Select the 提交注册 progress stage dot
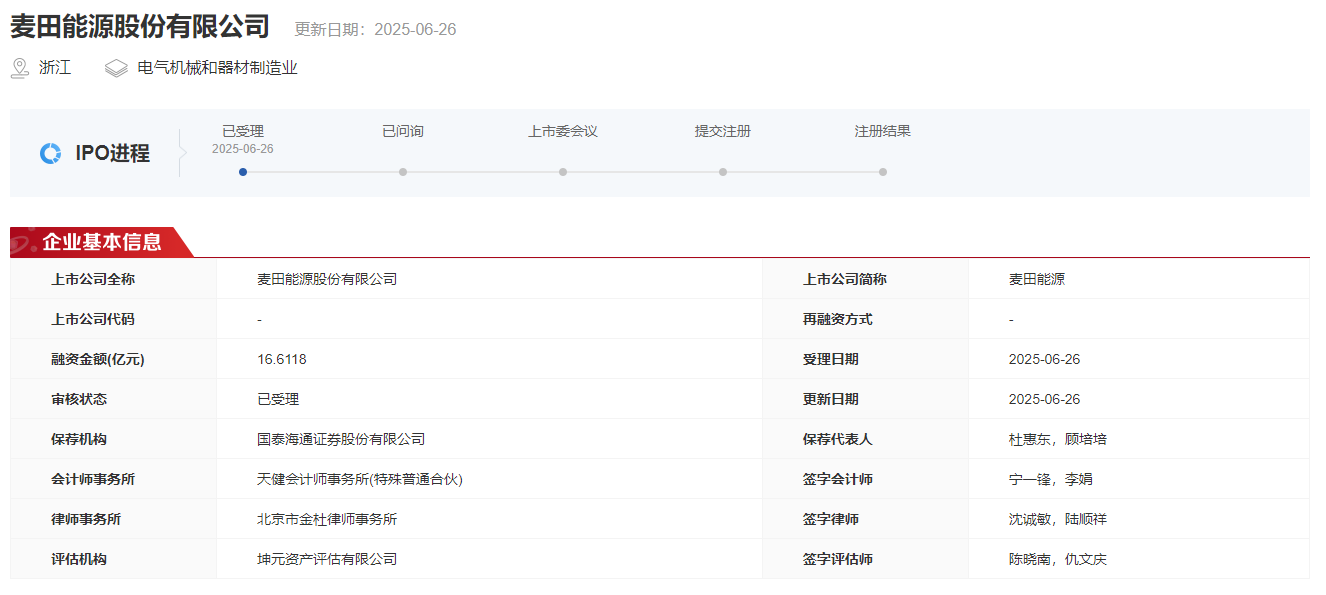 click(x=723, y=172)
